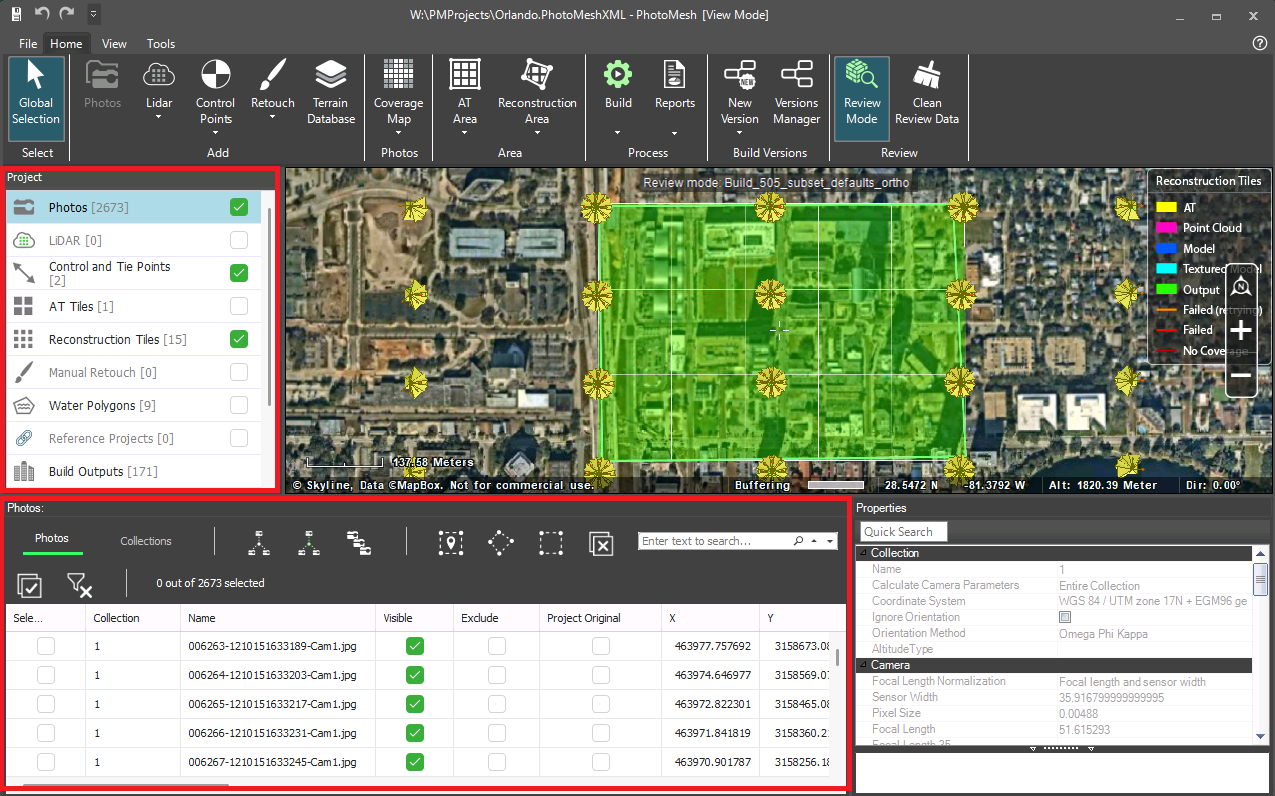Click the clear filter funnel icon

pyautogui.click(x=79, y=585)
